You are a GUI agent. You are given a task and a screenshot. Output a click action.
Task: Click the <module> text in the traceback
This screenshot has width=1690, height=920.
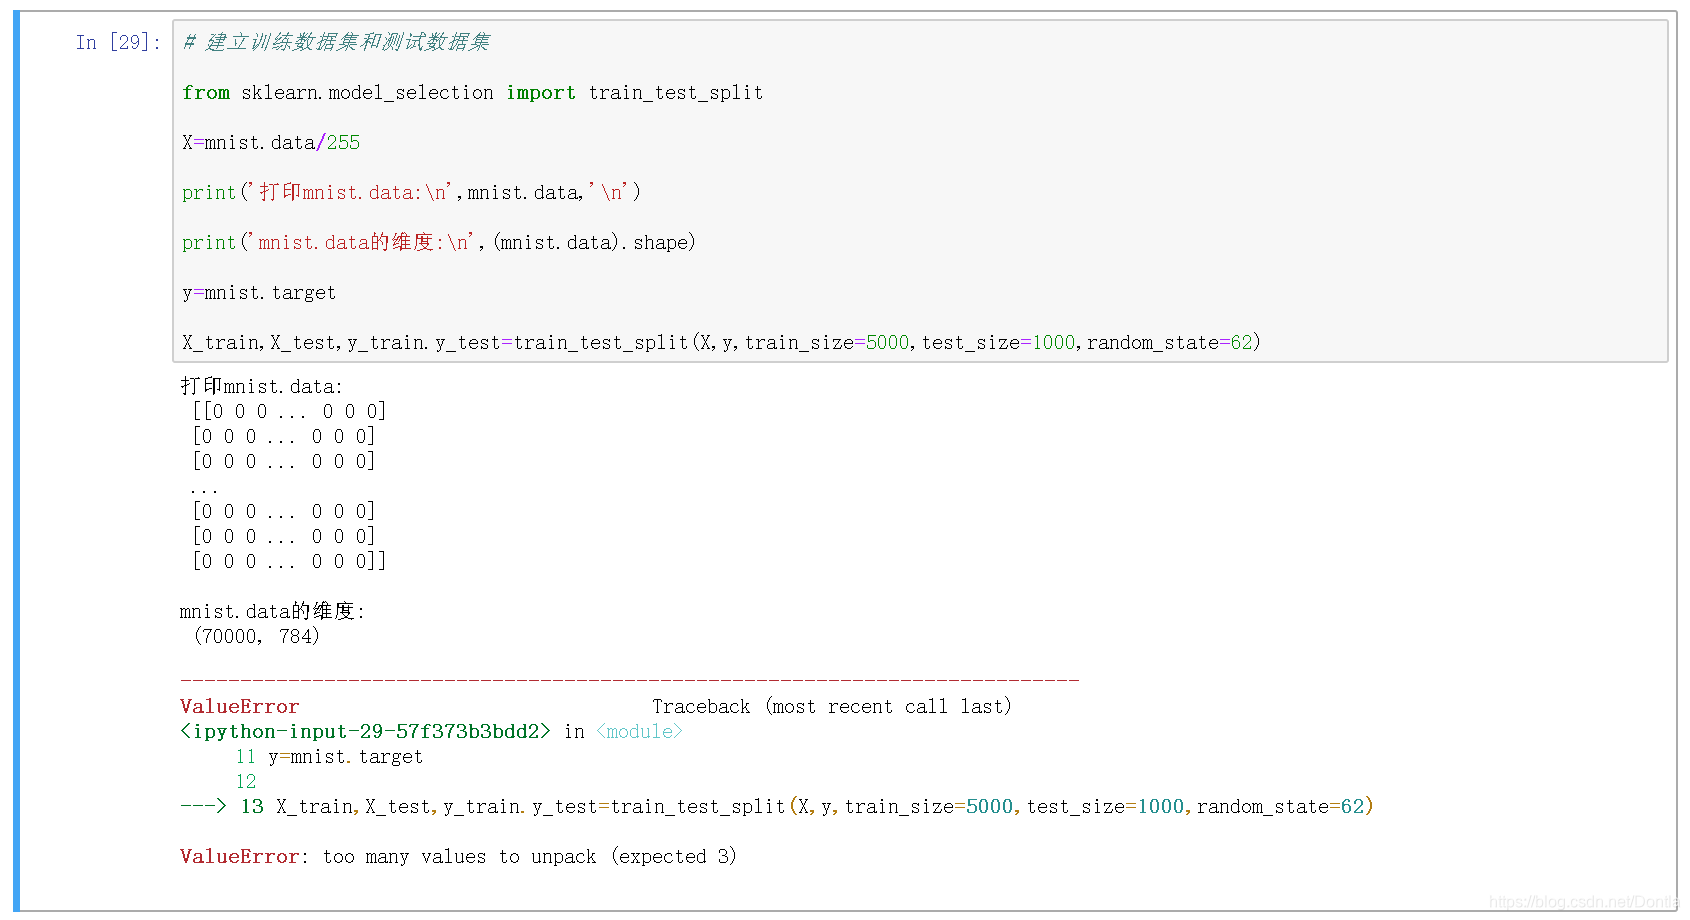[639, 732]
